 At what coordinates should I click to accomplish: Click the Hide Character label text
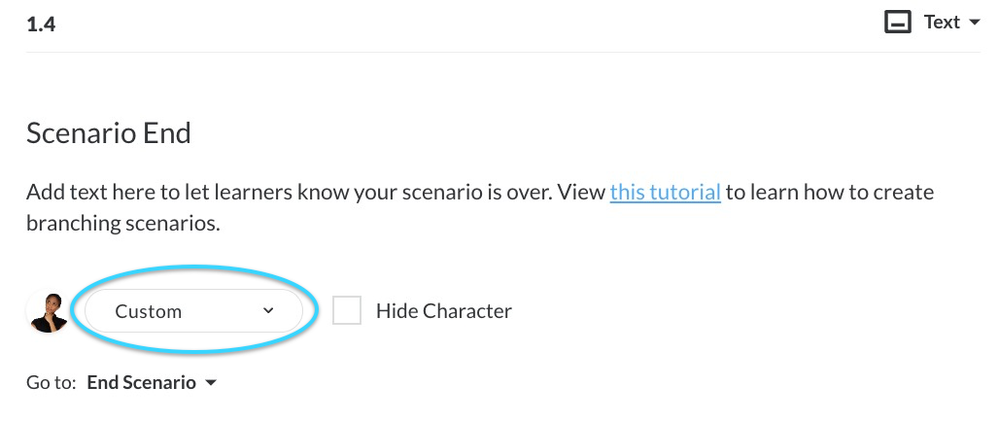[443, 311]
